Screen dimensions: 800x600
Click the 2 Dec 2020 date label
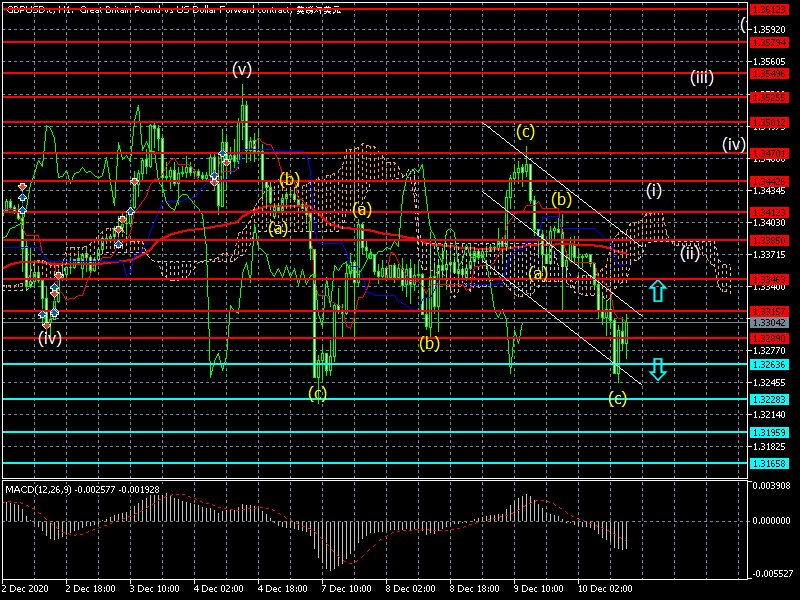(x=27, y=590)
